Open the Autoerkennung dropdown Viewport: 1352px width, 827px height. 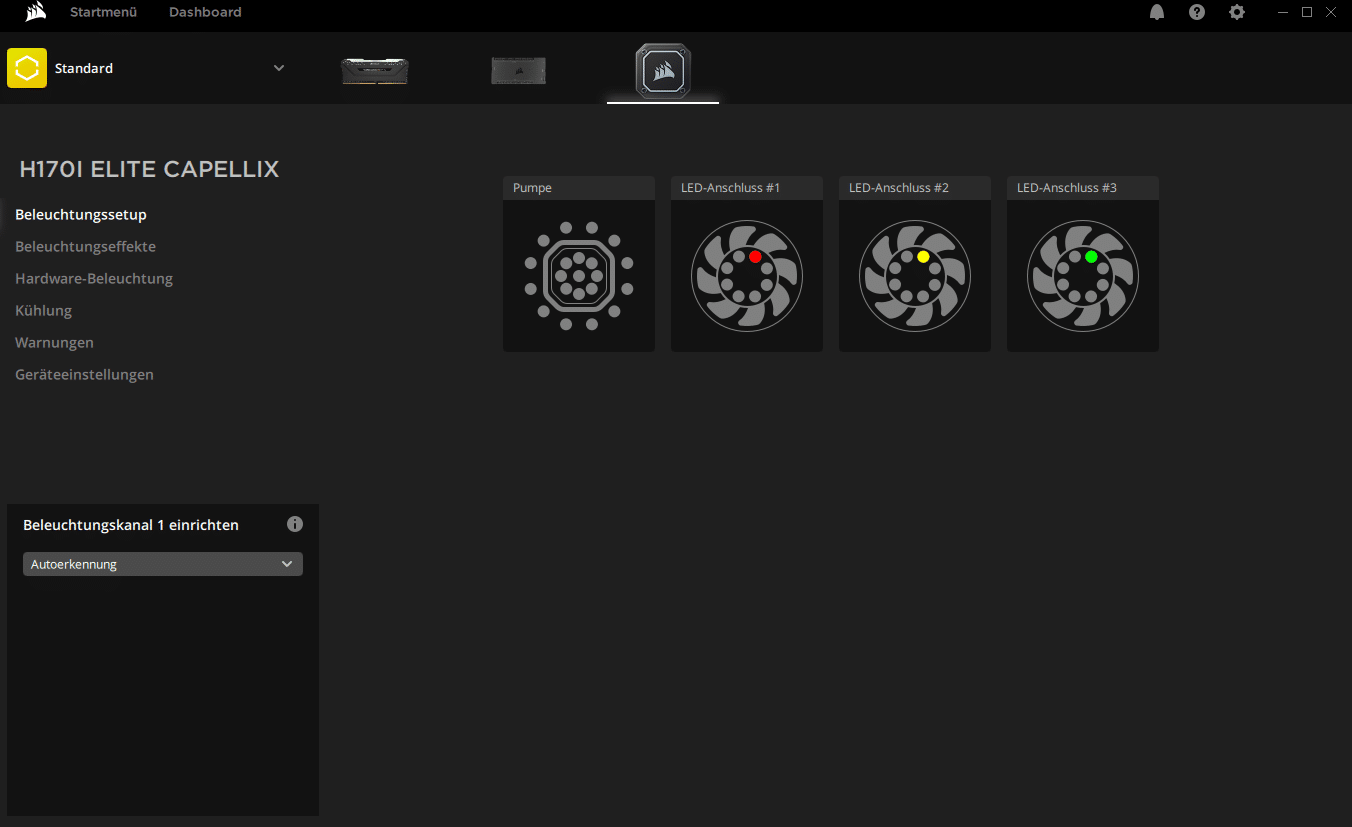[x=162, y=564]
